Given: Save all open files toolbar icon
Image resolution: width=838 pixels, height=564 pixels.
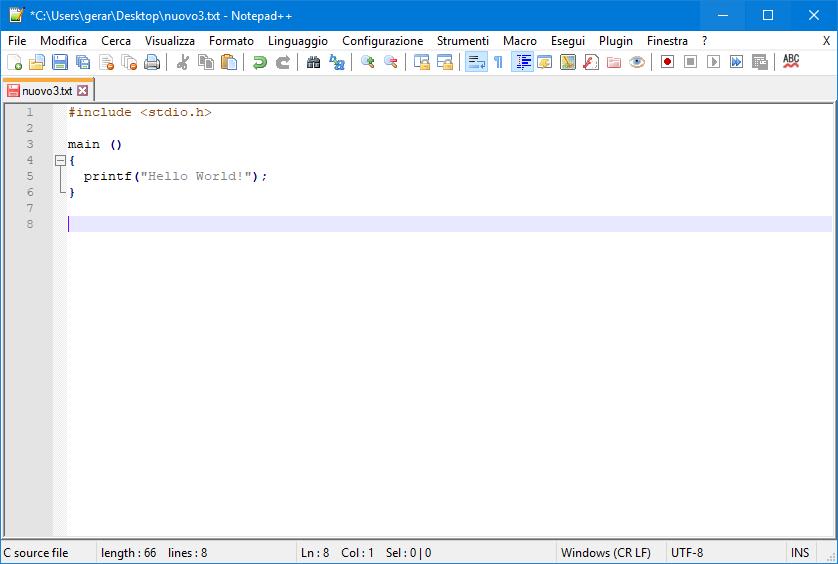Looking at the screenshot, I should [83, 63].
